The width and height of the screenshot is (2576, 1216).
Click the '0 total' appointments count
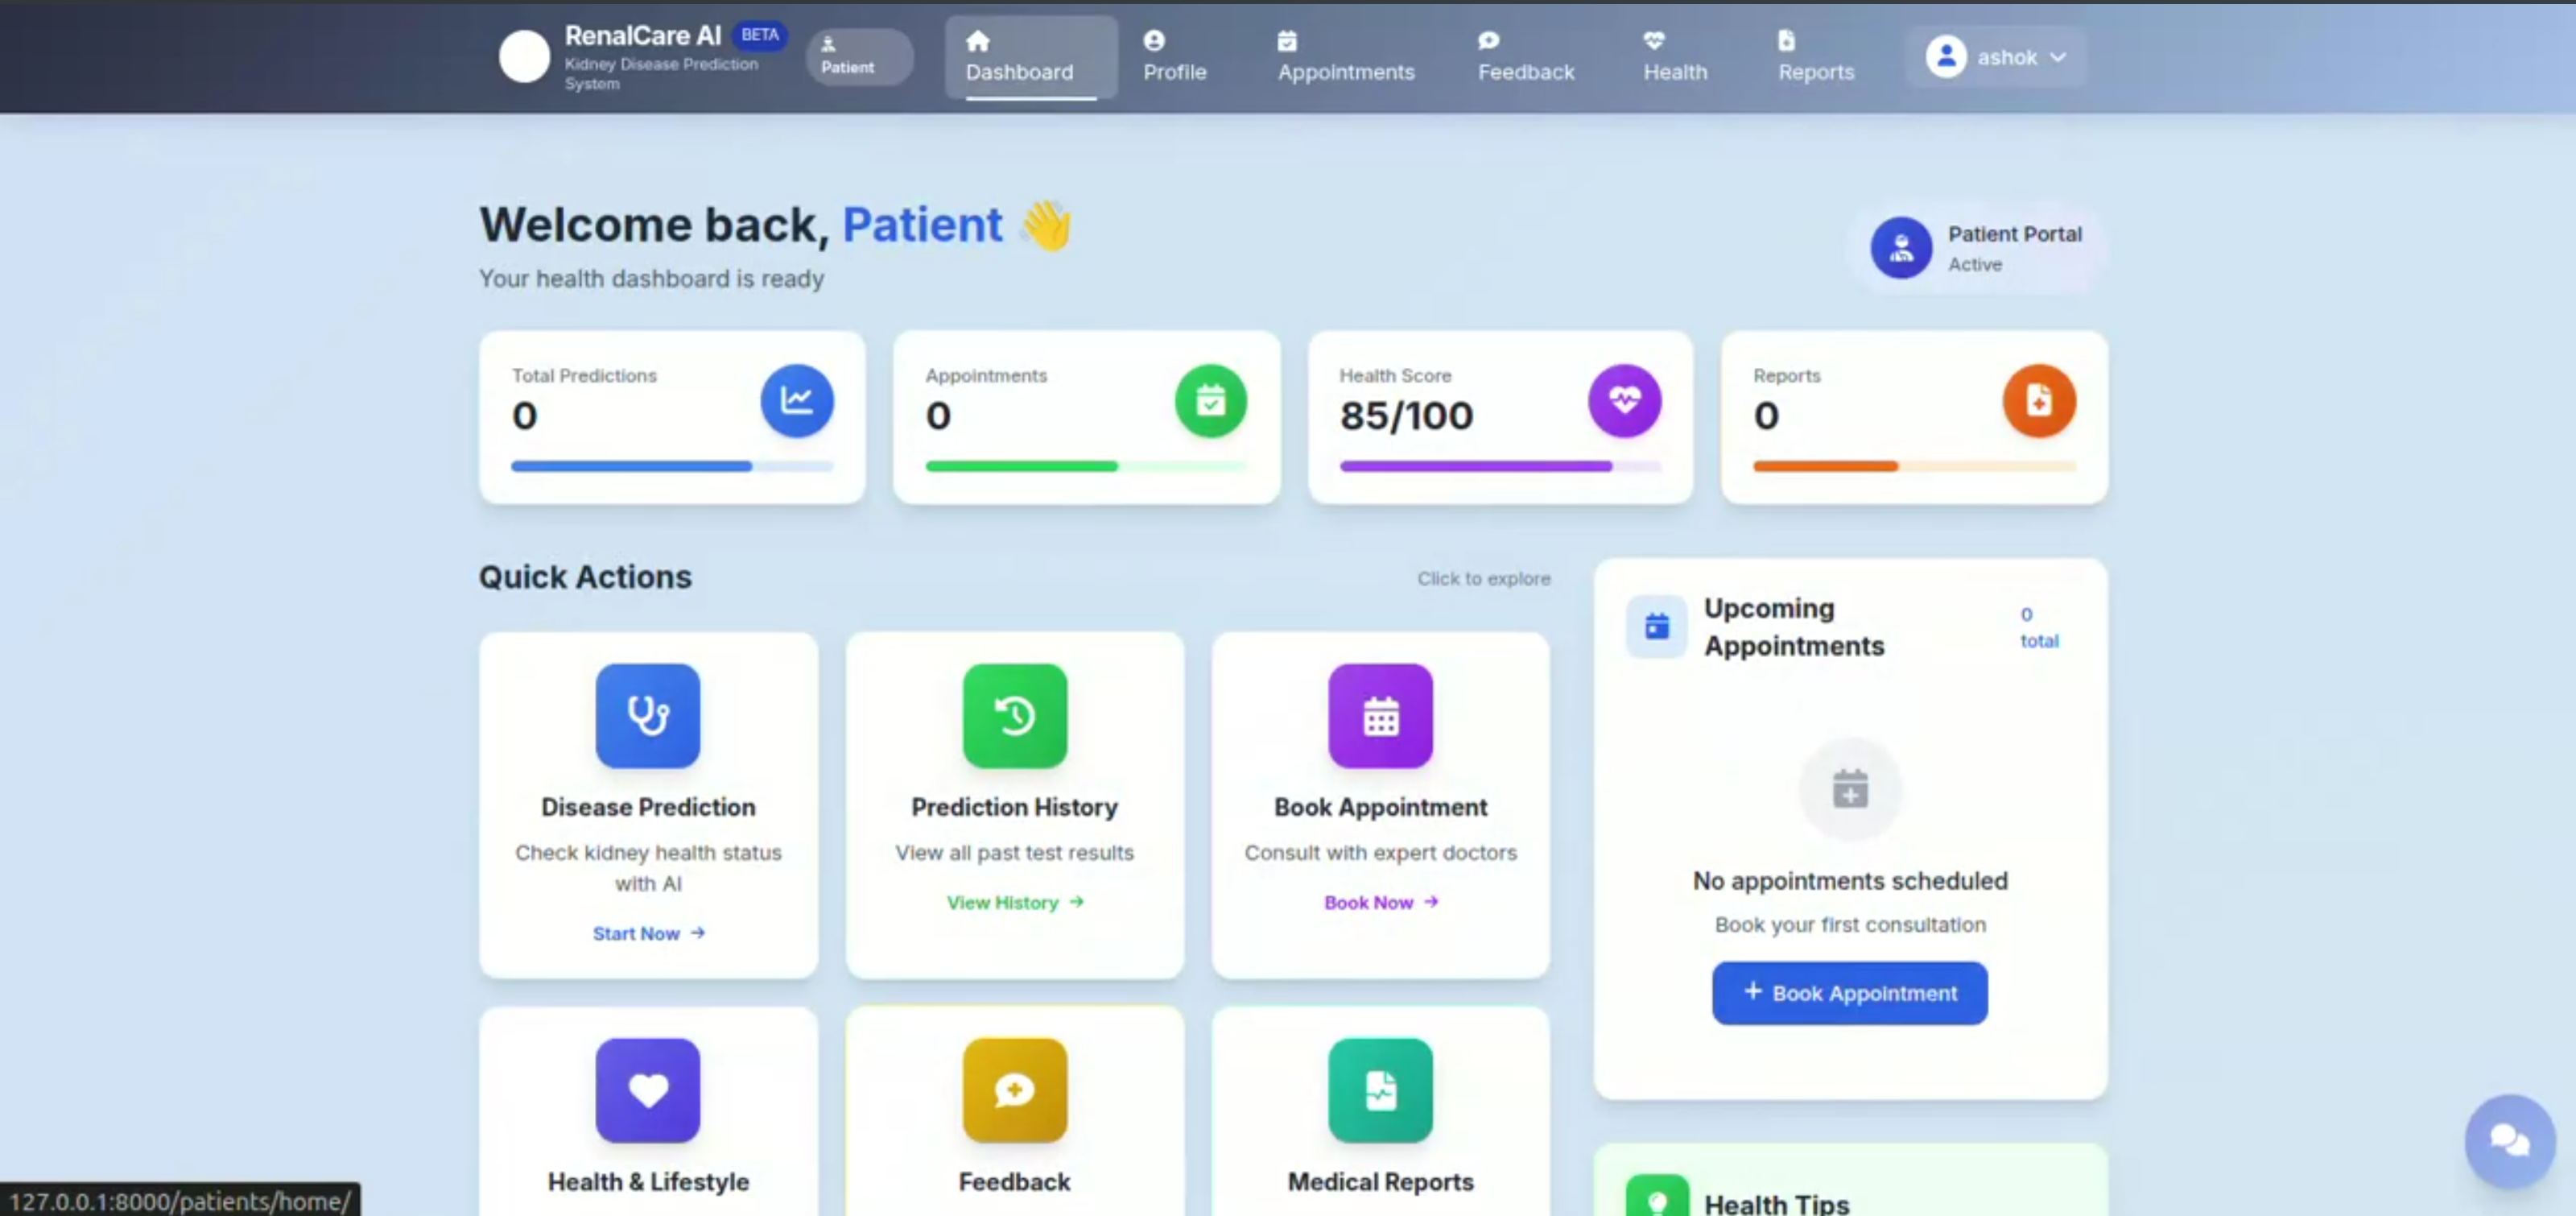(2039, 627)
